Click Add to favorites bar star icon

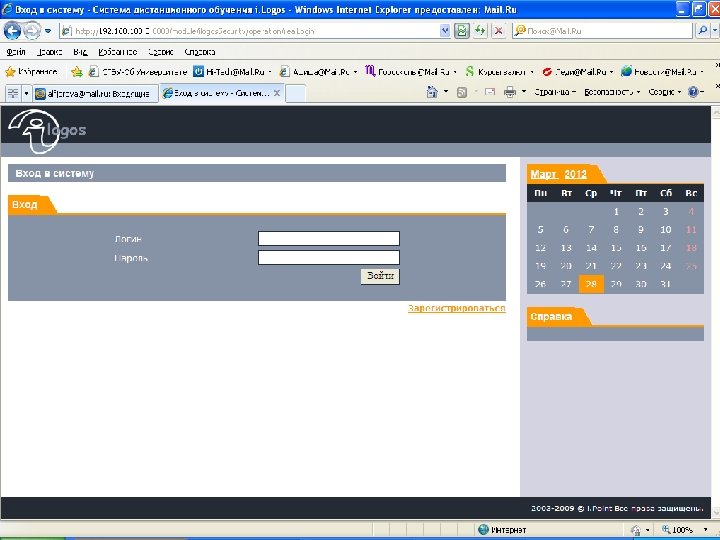tap(77, 72)
